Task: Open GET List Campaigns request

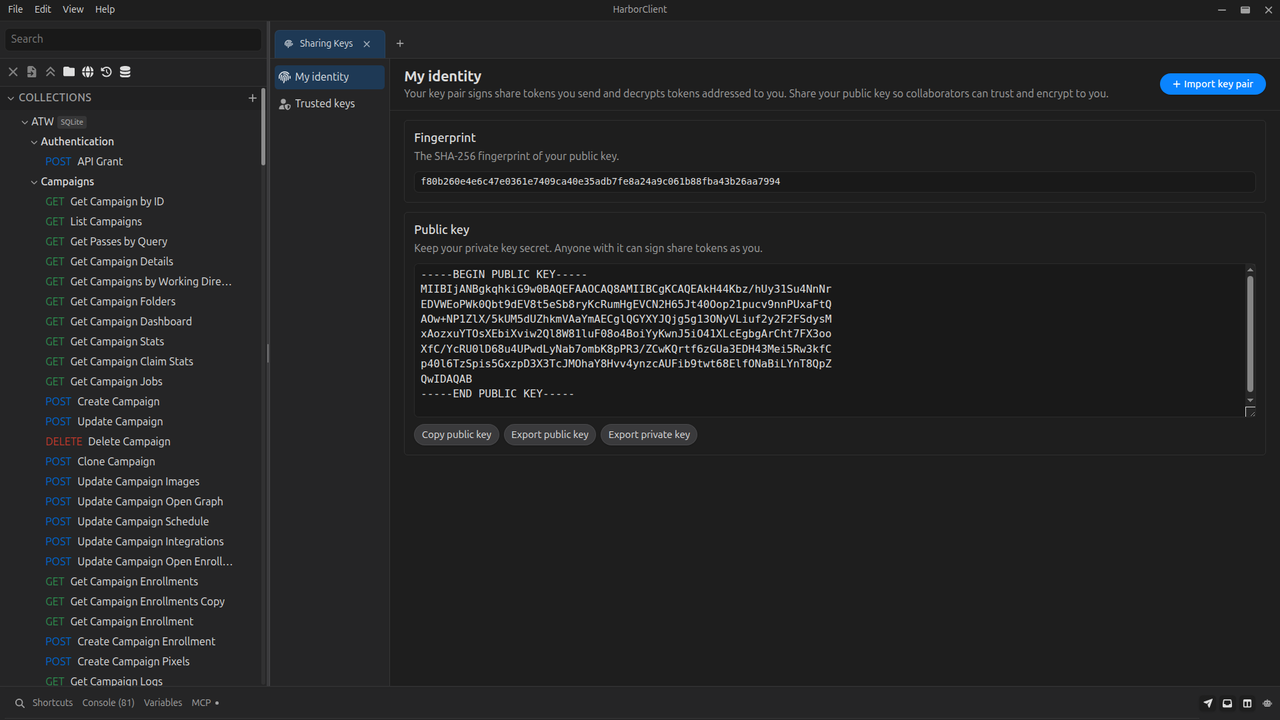Action: [x=94, y=222]
